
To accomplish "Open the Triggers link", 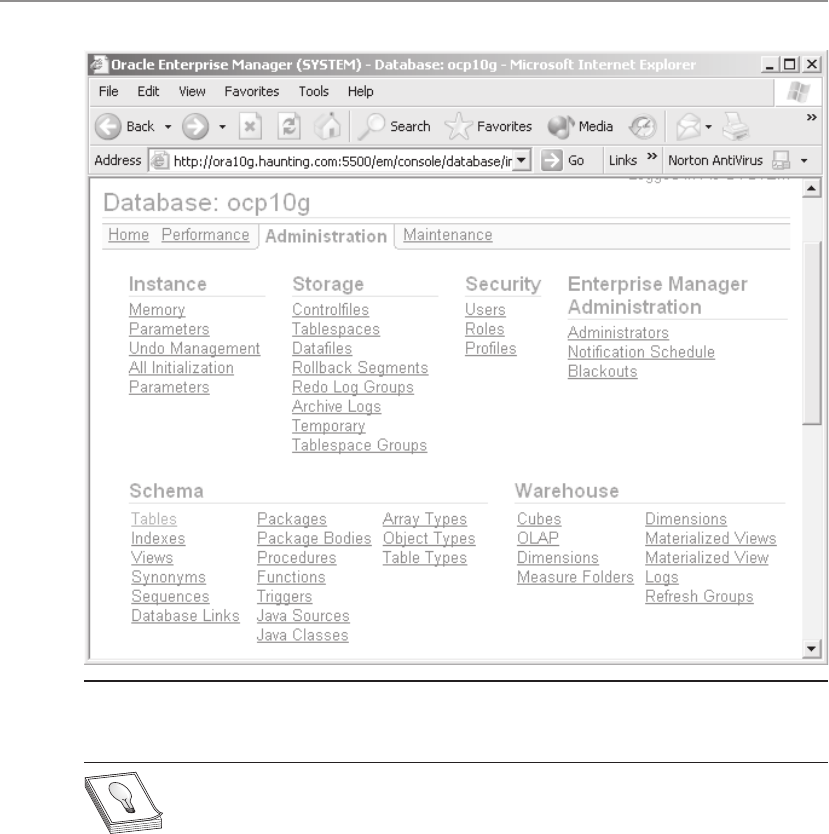I will 284,597.
